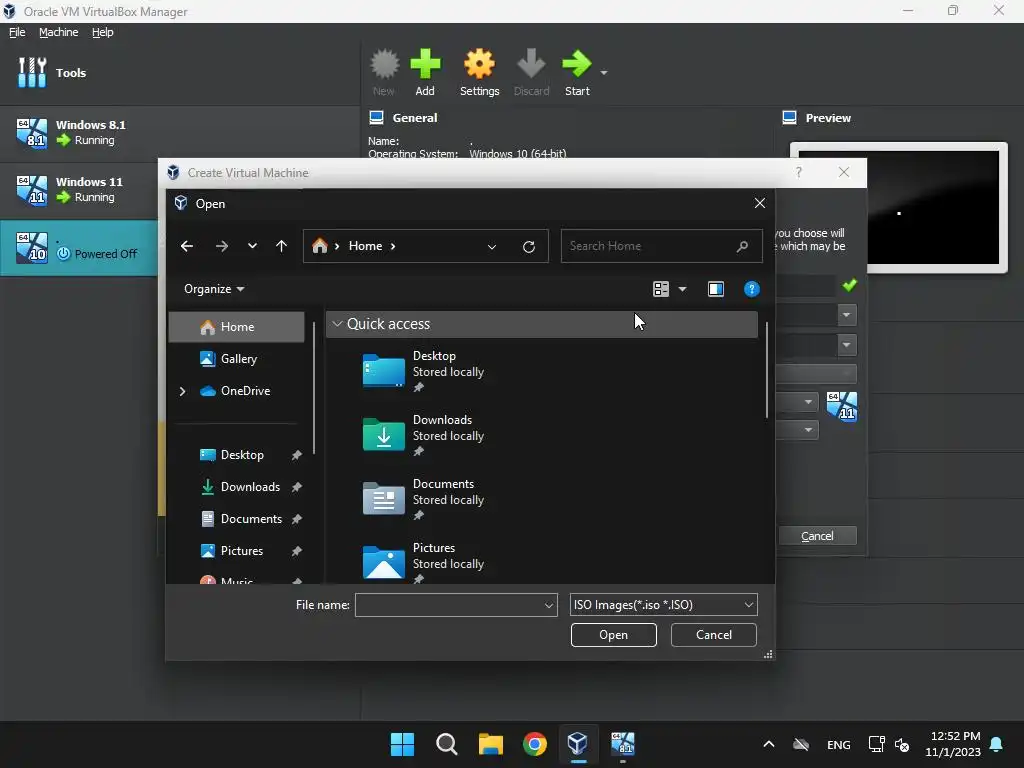Go back in the Open dialog
Screen dimensions: 1024x768
(187, 246)
